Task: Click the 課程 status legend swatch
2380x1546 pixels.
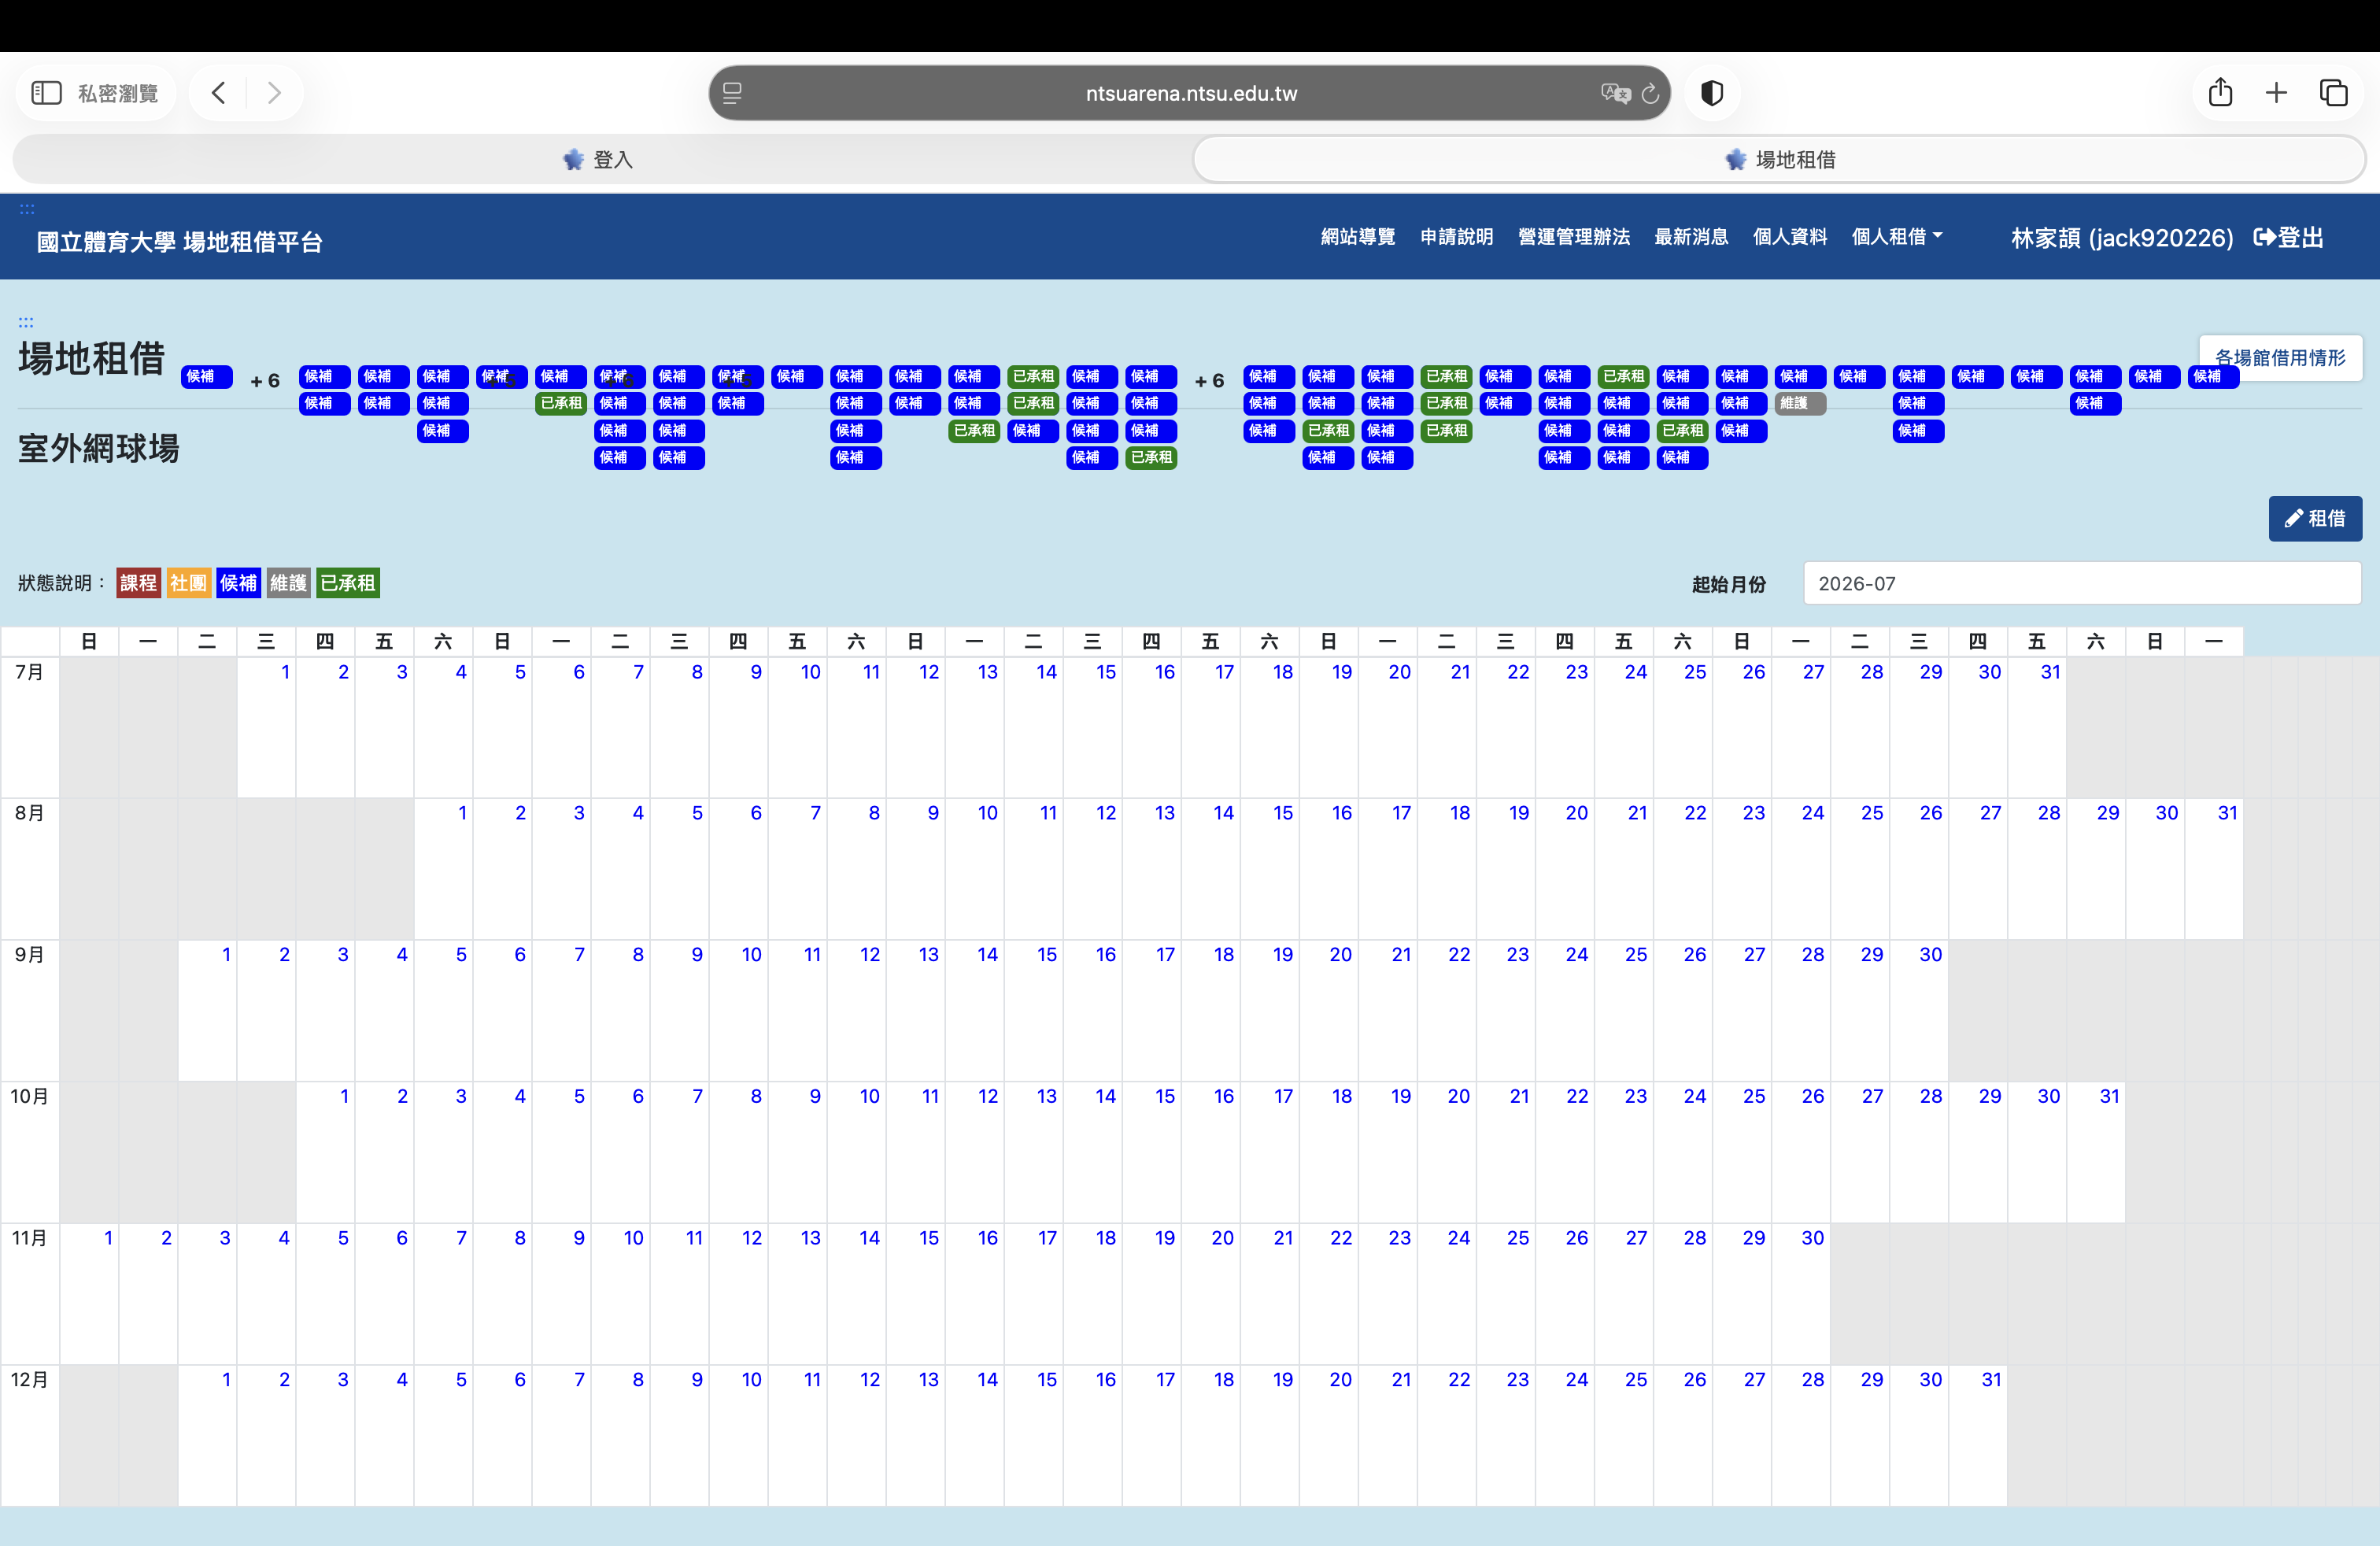Action: [138, 583]
